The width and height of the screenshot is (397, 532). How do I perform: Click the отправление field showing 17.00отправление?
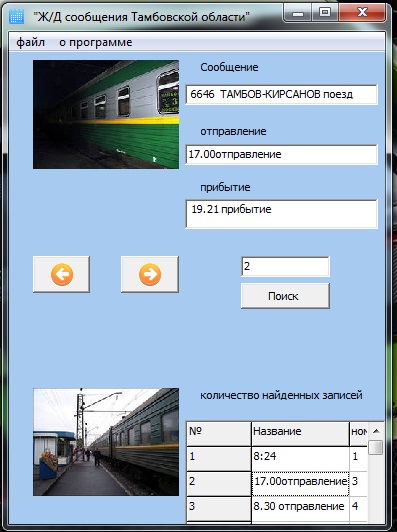pos(281,154)
